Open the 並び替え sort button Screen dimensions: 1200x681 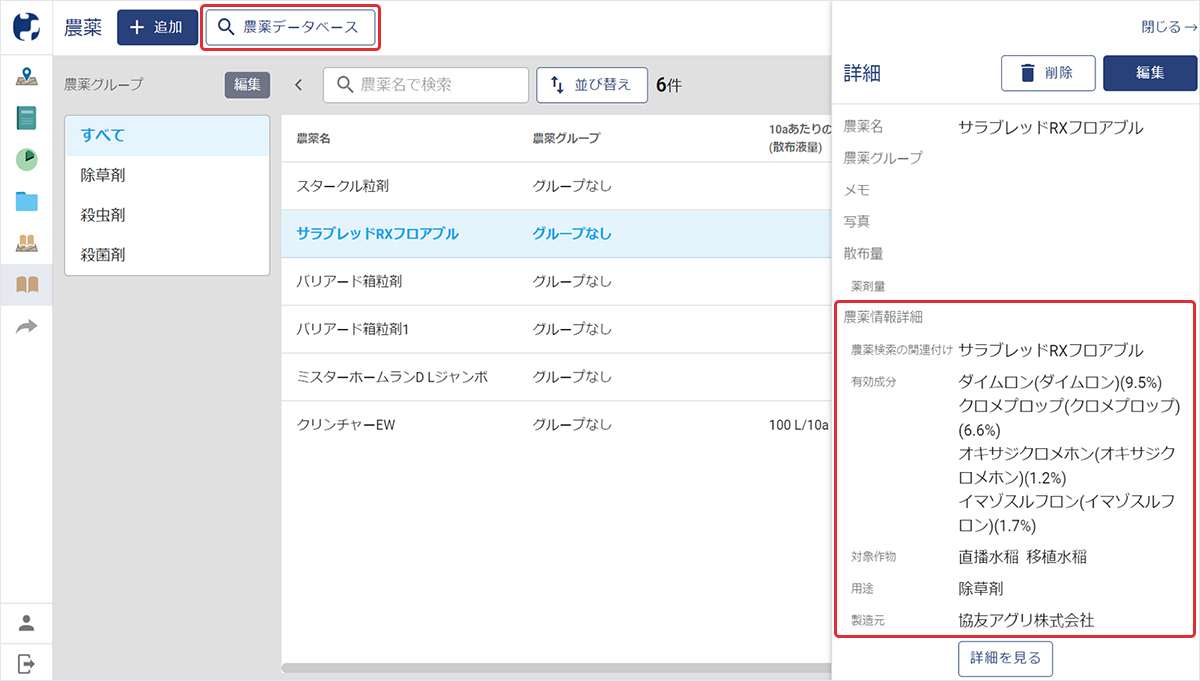(592, 85)
